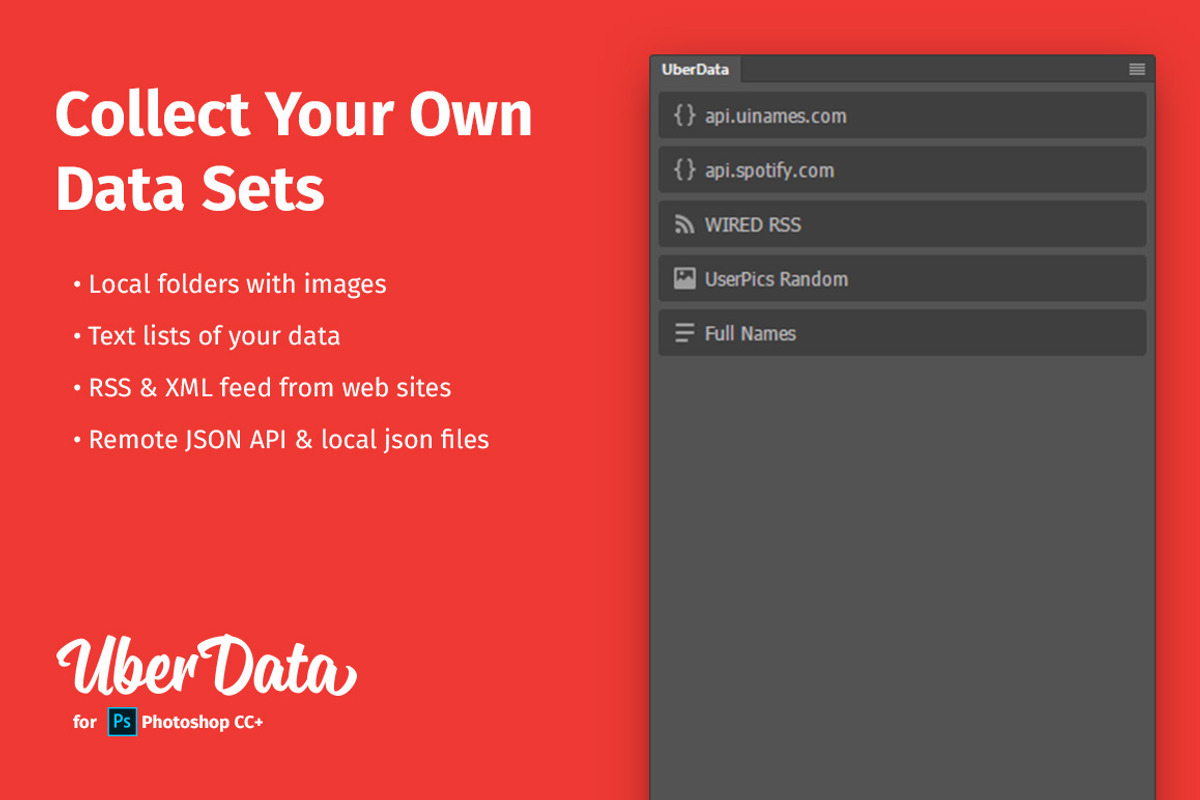The image size is (1200, 800).
Task: Open the WIRED RSS data set
Action: tap(902, 224)
